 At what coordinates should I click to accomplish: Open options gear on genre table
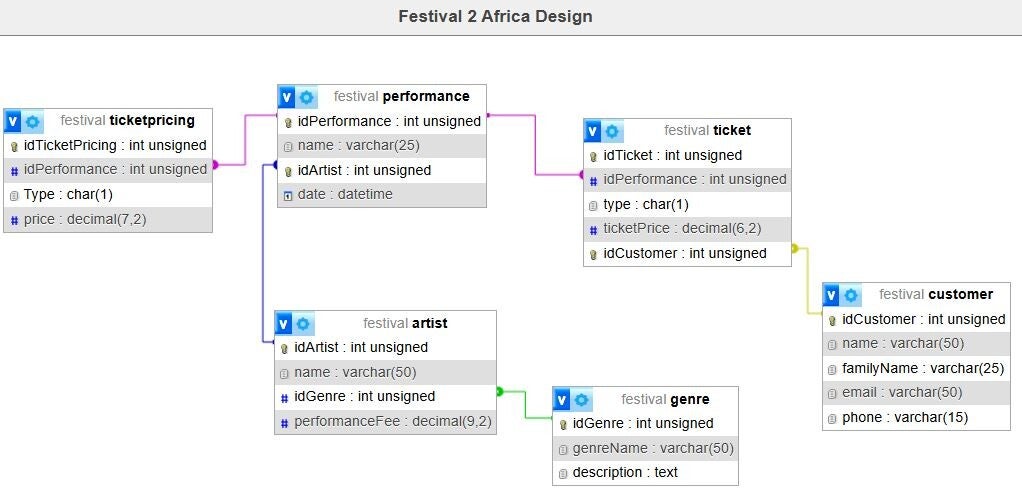[580, 399]
